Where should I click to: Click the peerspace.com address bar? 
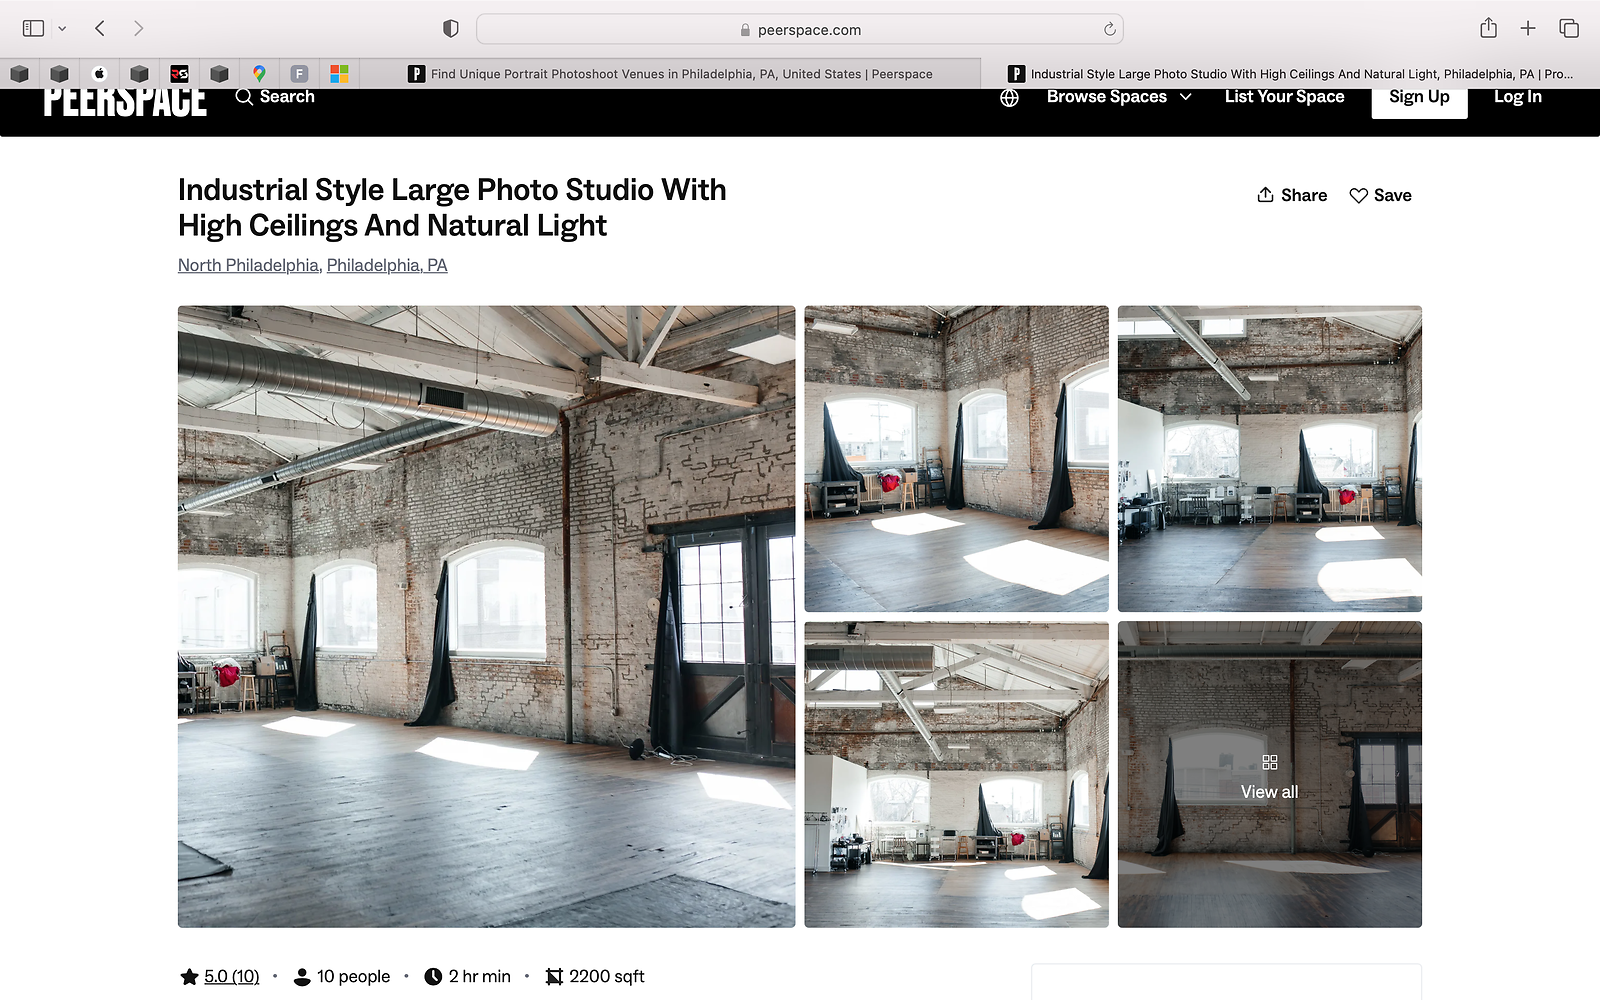click(x=800, y=29)
